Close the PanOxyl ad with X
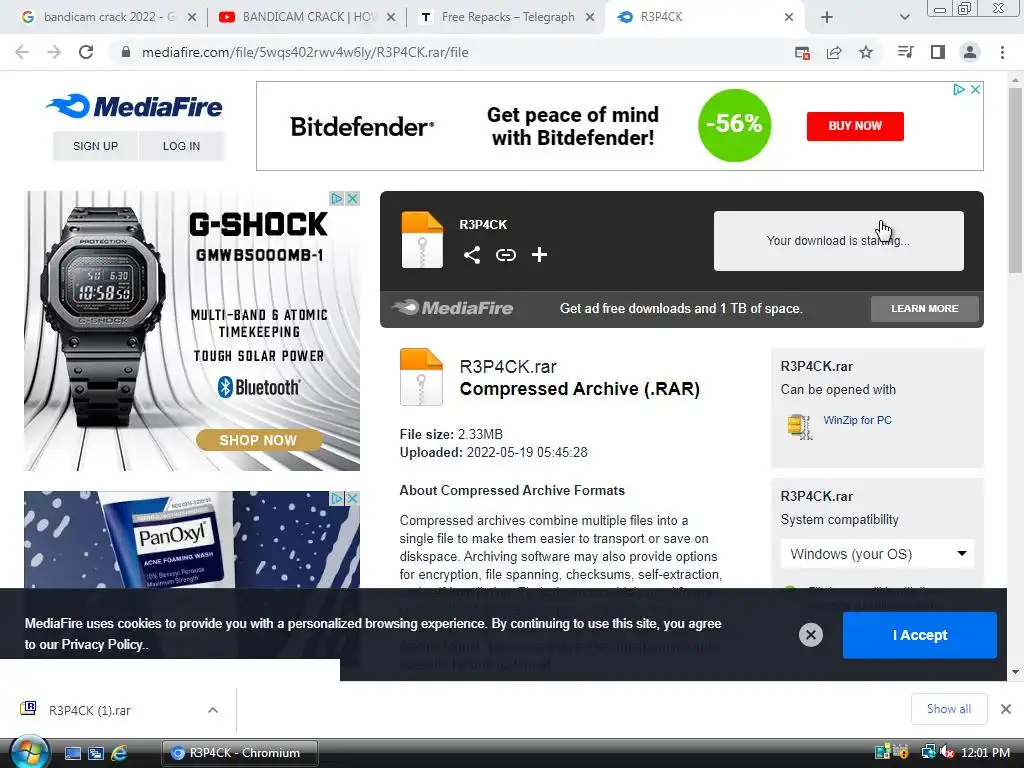The image size is (1024, 768). click(352, 498)
